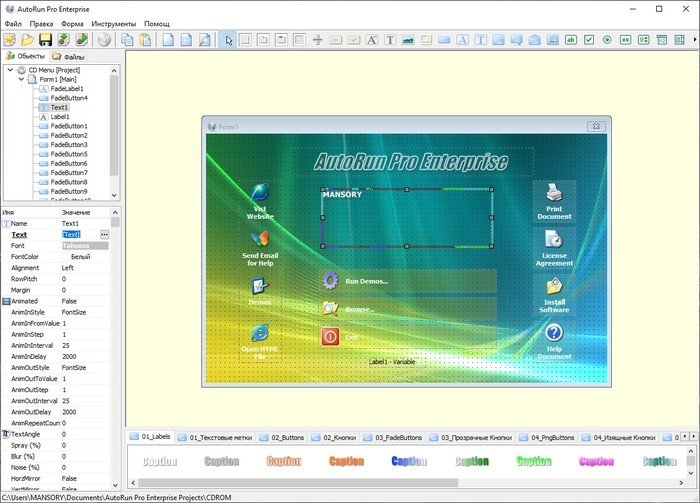The image size is (700, 503).
Task: Select the pointer arrow tool
Action: (x=229, y=40)
